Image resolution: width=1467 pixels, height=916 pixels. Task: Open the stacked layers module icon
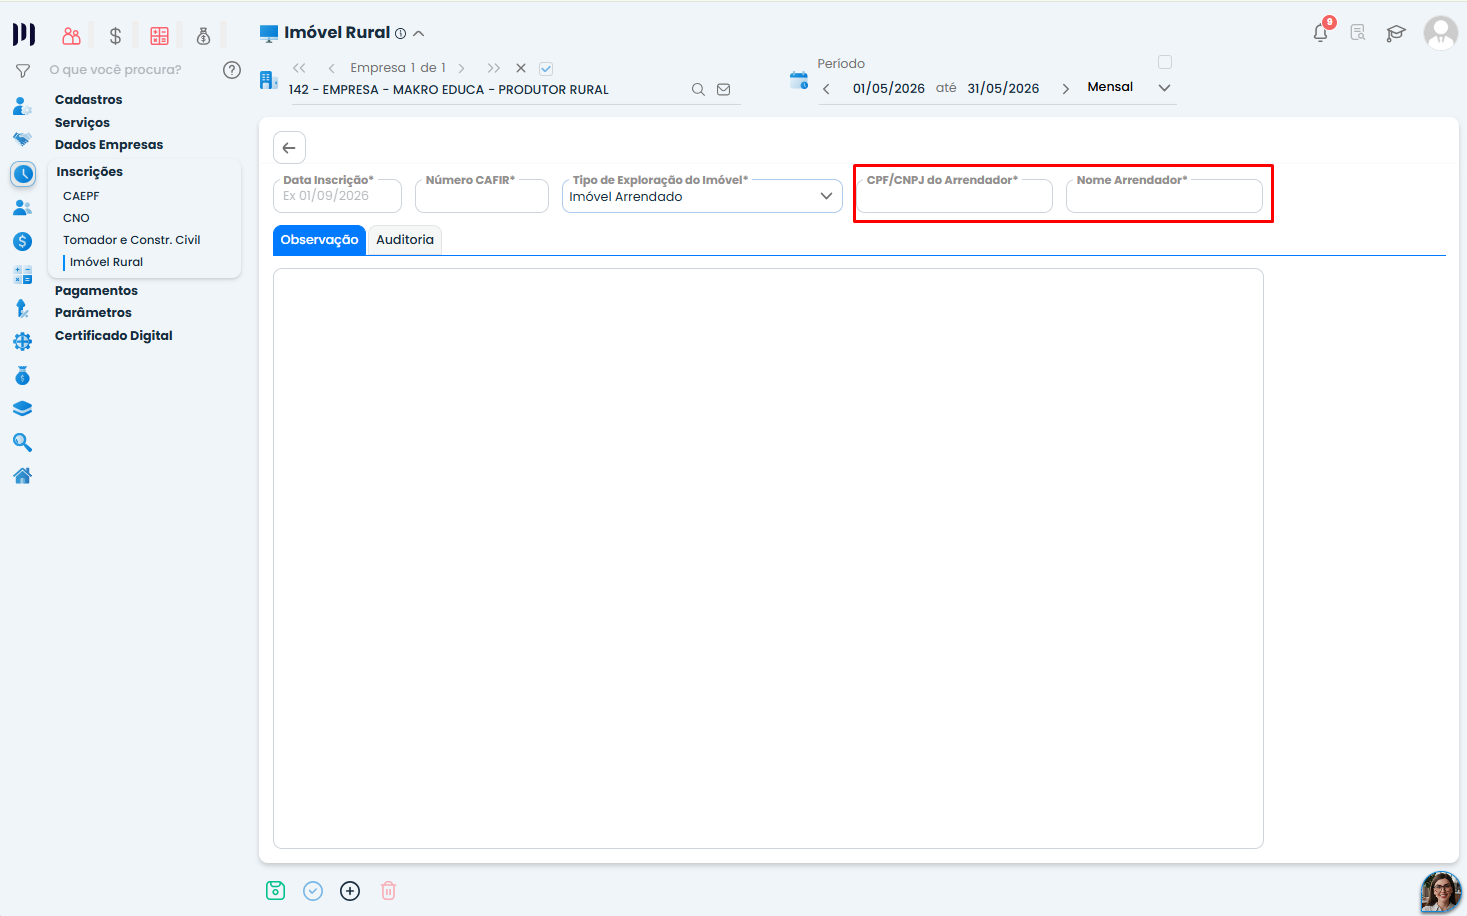click(x=22, y=409)
